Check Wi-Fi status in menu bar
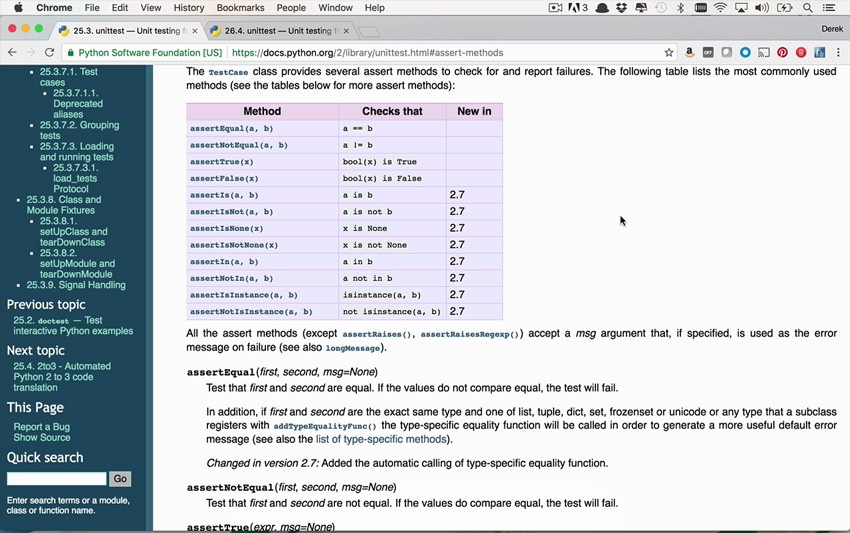 point(720,8)
